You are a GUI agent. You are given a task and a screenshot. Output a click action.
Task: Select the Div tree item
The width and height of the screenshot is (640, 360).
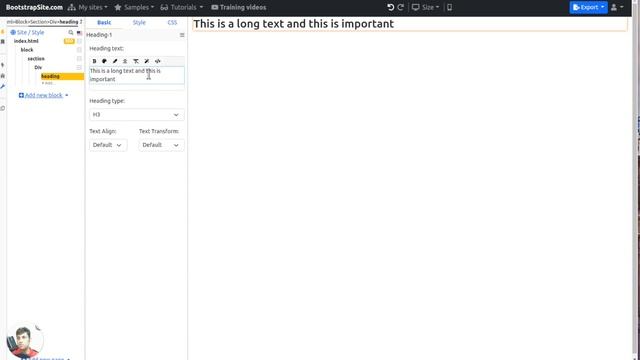point(38,67)
